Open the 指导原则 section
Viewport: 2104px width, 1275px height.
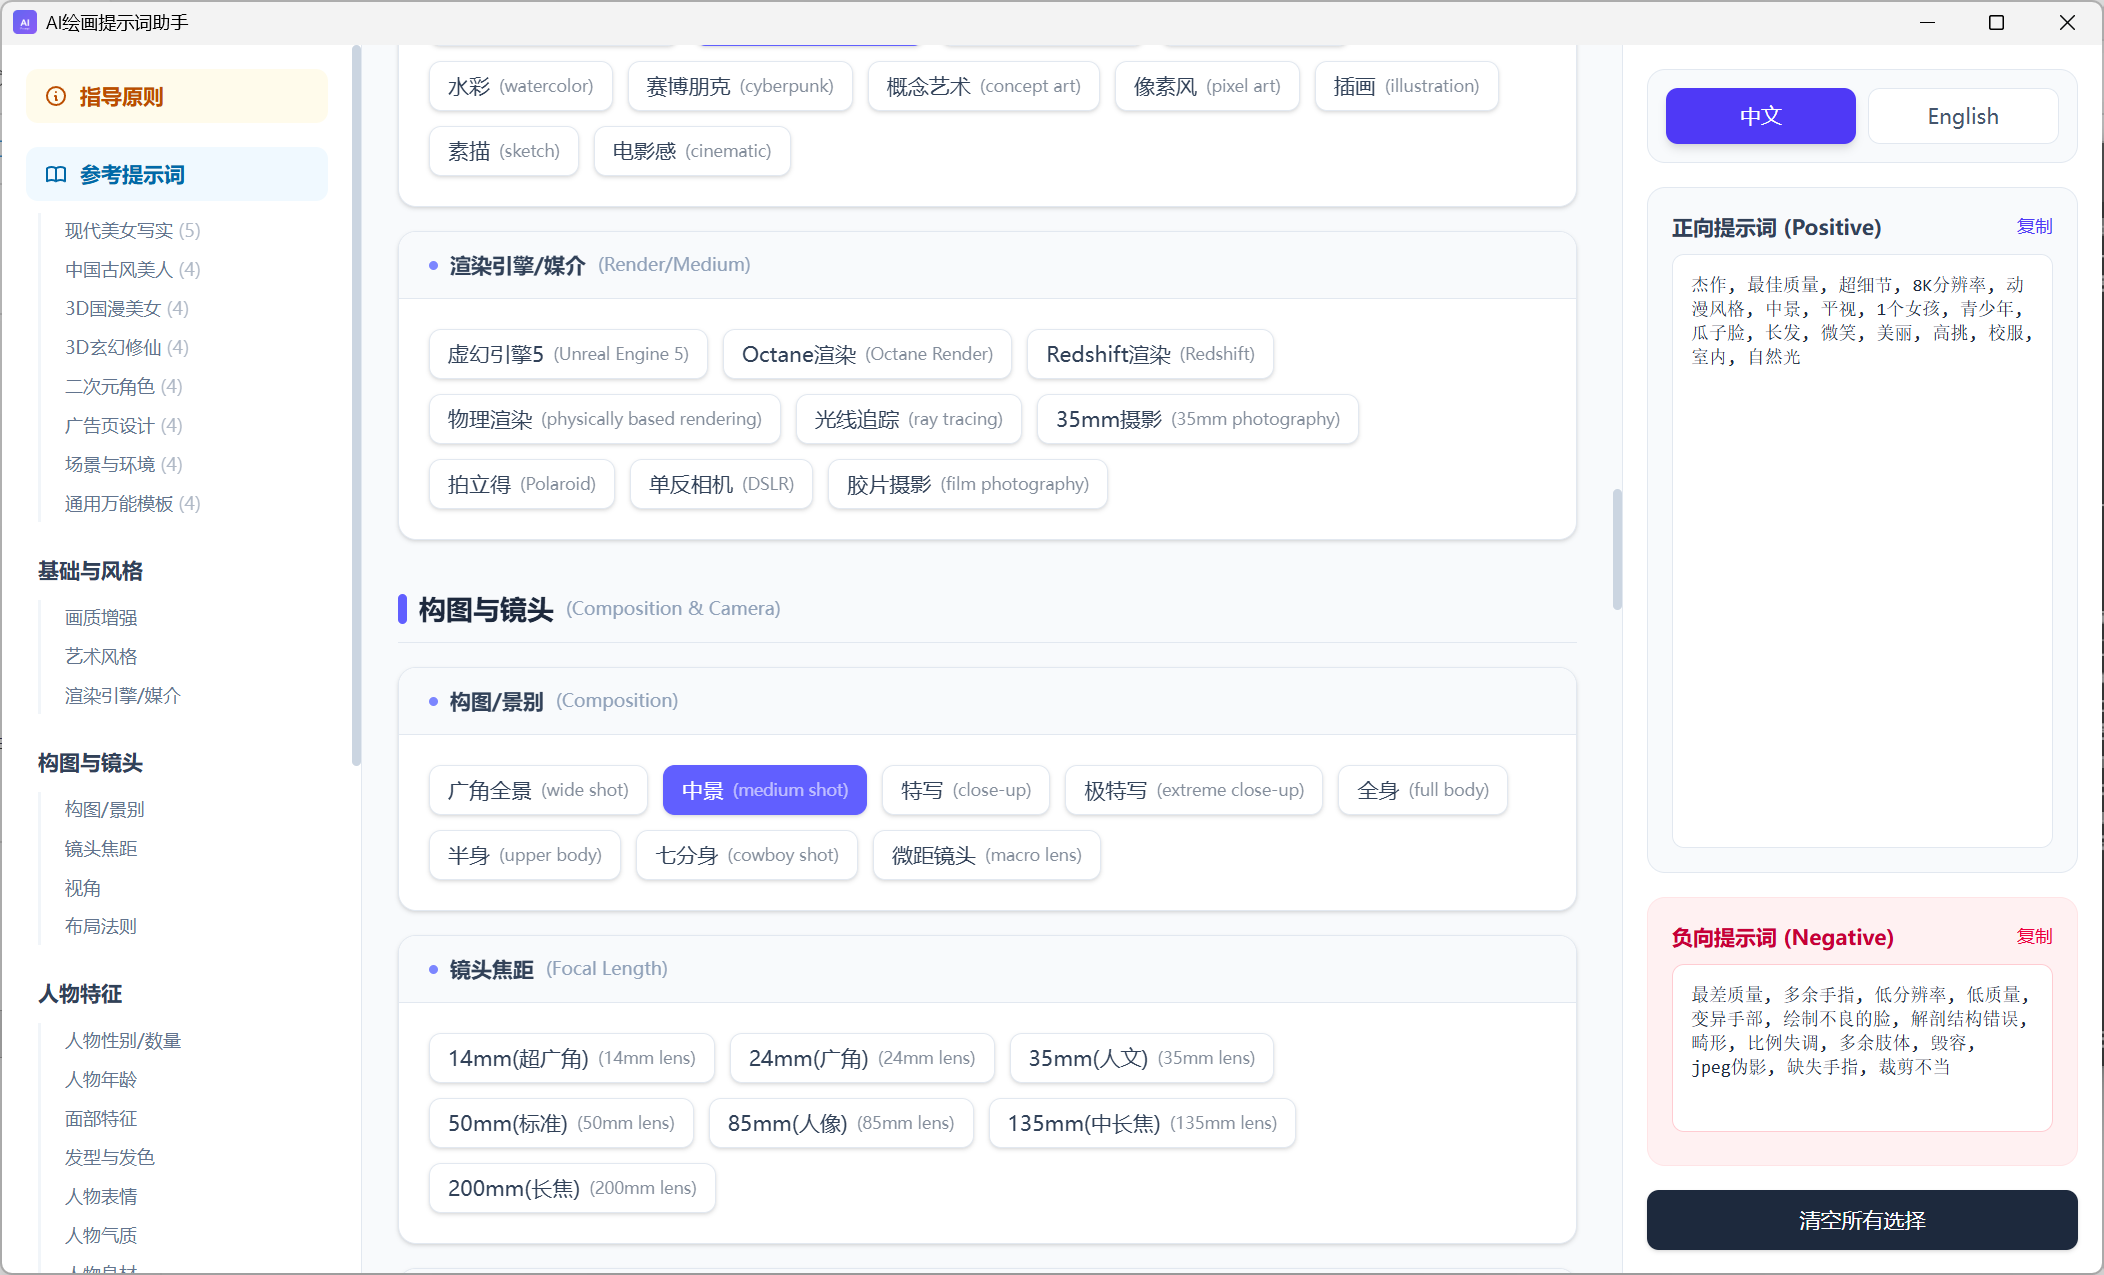click(177, 97)
